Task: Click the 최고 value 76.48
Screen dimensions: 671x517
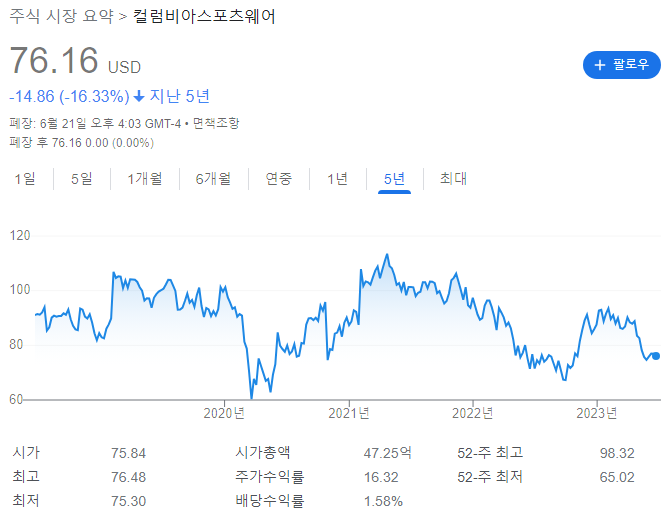Action: (x=128, y=477)
